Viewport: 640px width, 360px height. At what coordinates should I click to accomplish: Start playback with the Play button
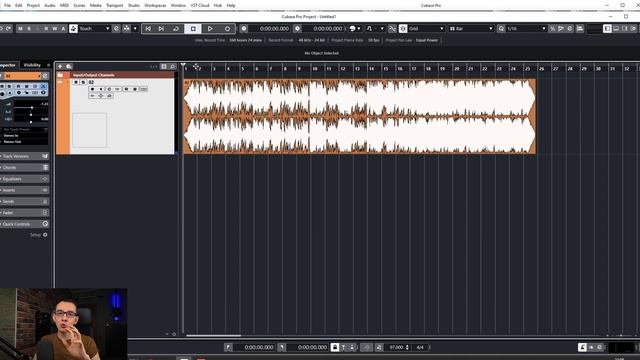210,29
